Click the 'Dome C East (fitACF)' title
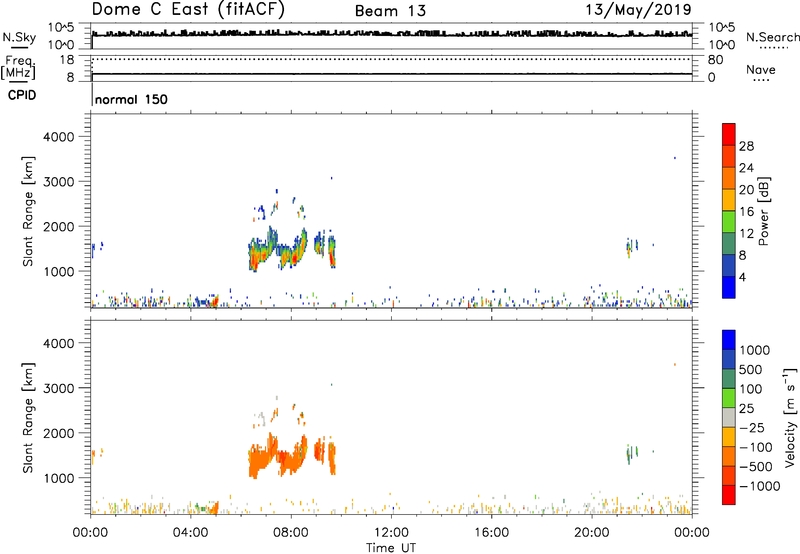This screenshot has height=554, width=800. point(188,10)
